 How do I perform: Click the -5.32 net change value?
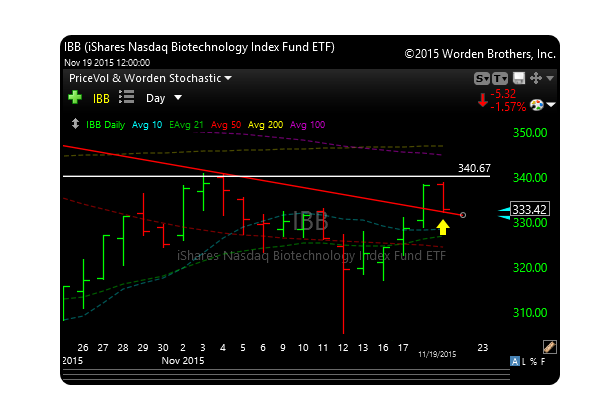504,94
